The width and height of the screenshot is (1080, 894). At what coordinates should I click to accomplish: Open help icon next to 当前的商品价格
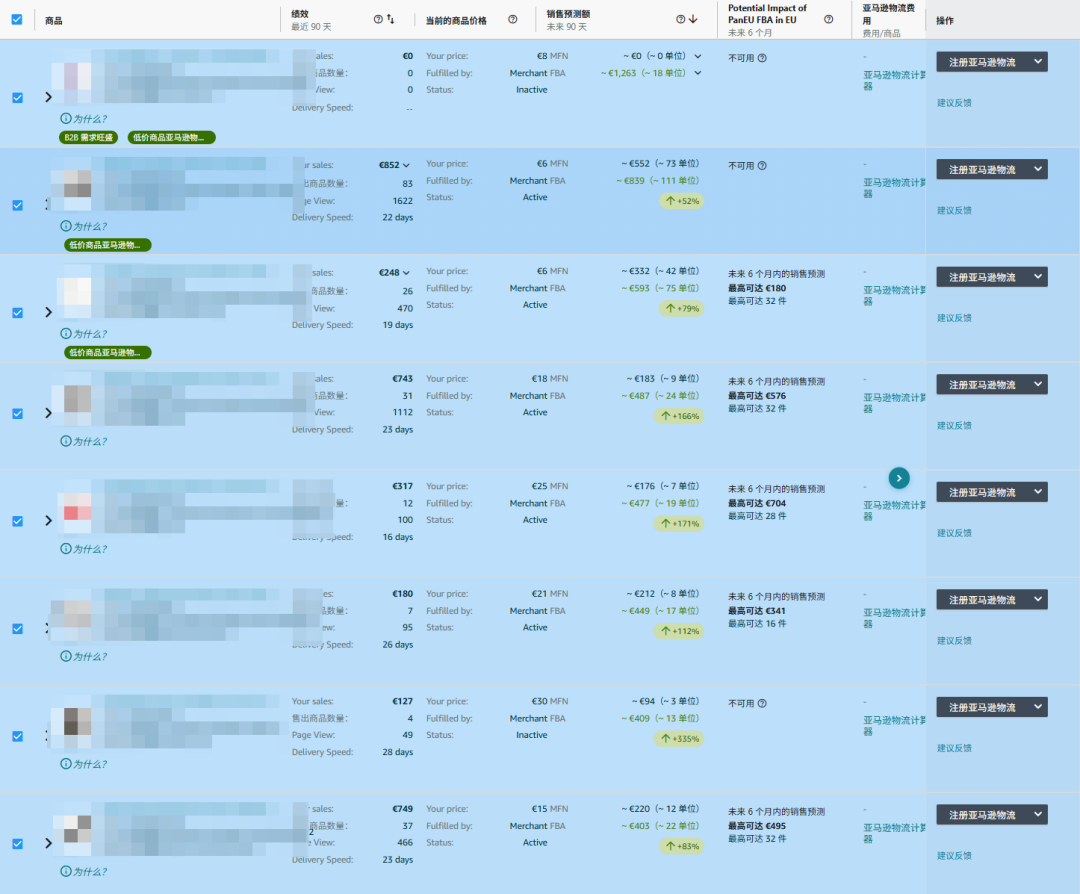tap(512, 19)
